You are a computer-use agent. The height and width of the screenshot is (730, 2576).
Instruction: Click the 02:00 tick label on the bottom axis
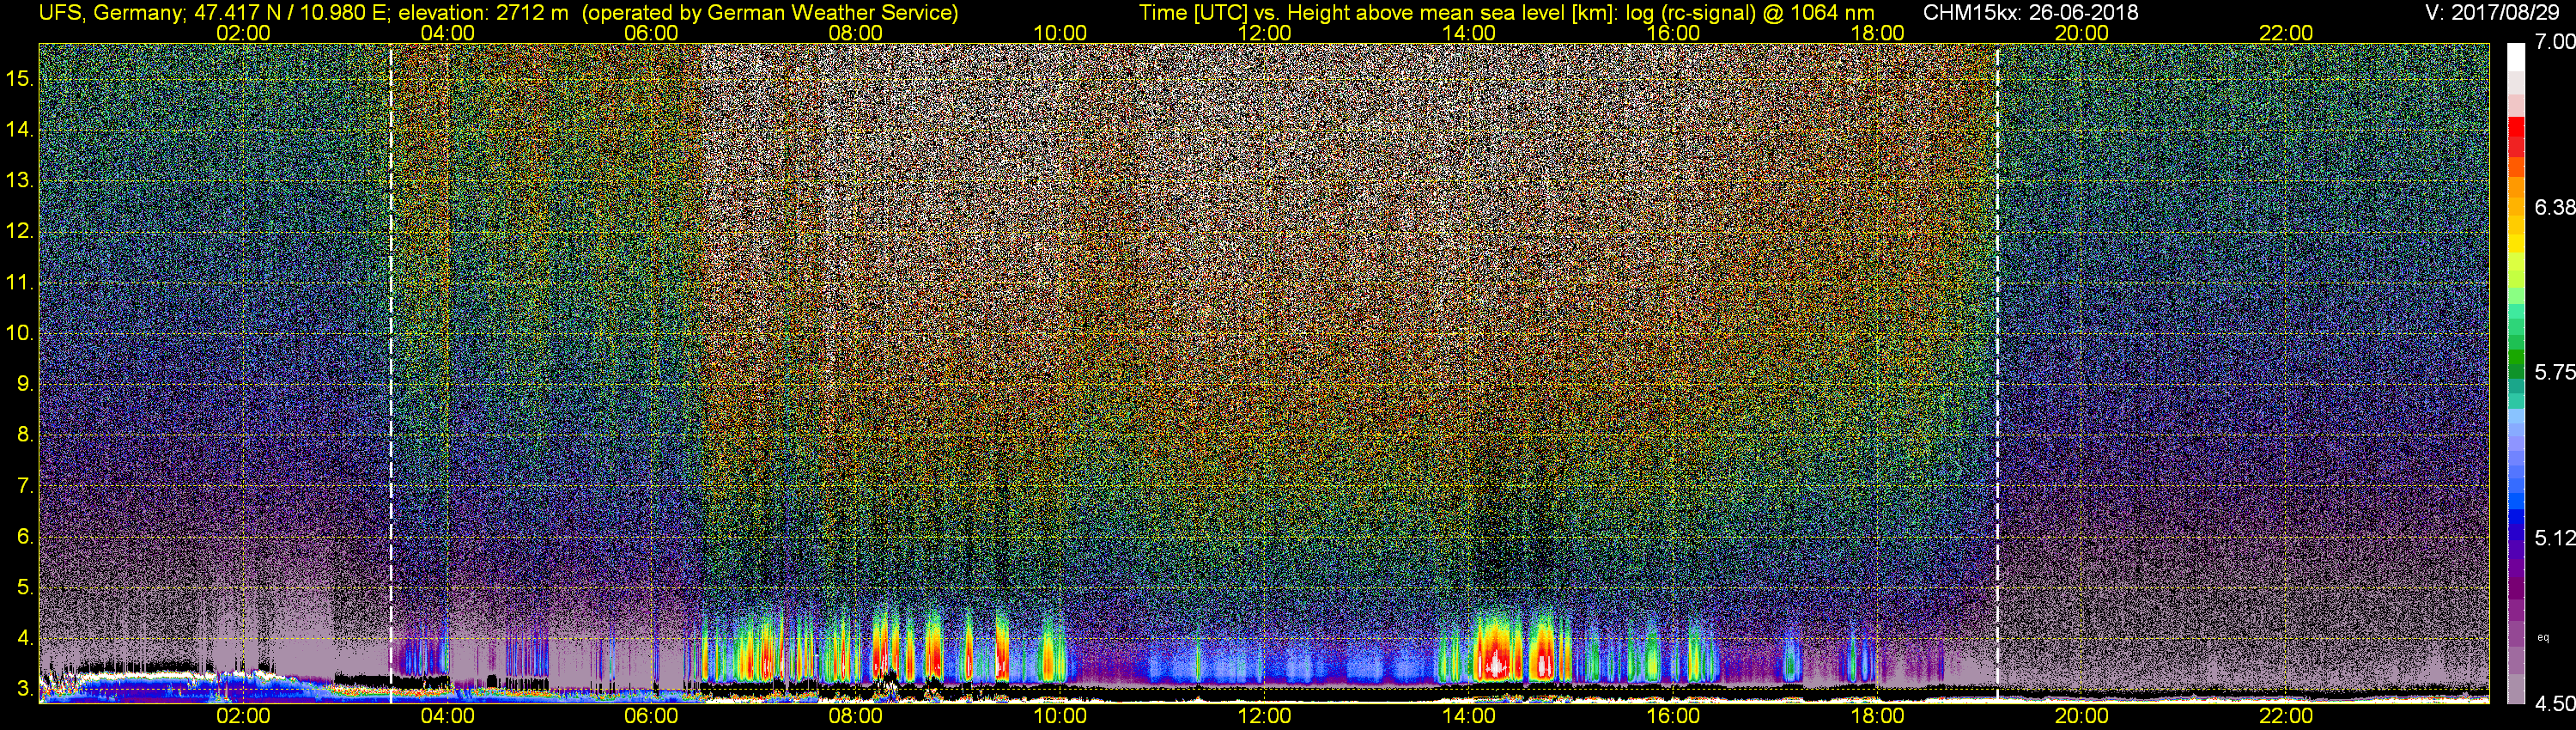coord(243,716)
